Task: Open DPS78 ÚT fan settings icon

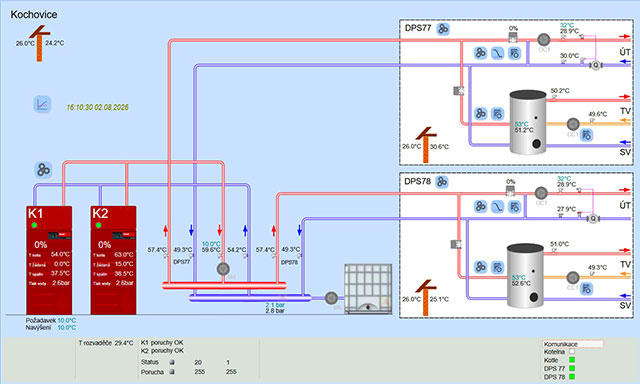Action: click(480, 206)
